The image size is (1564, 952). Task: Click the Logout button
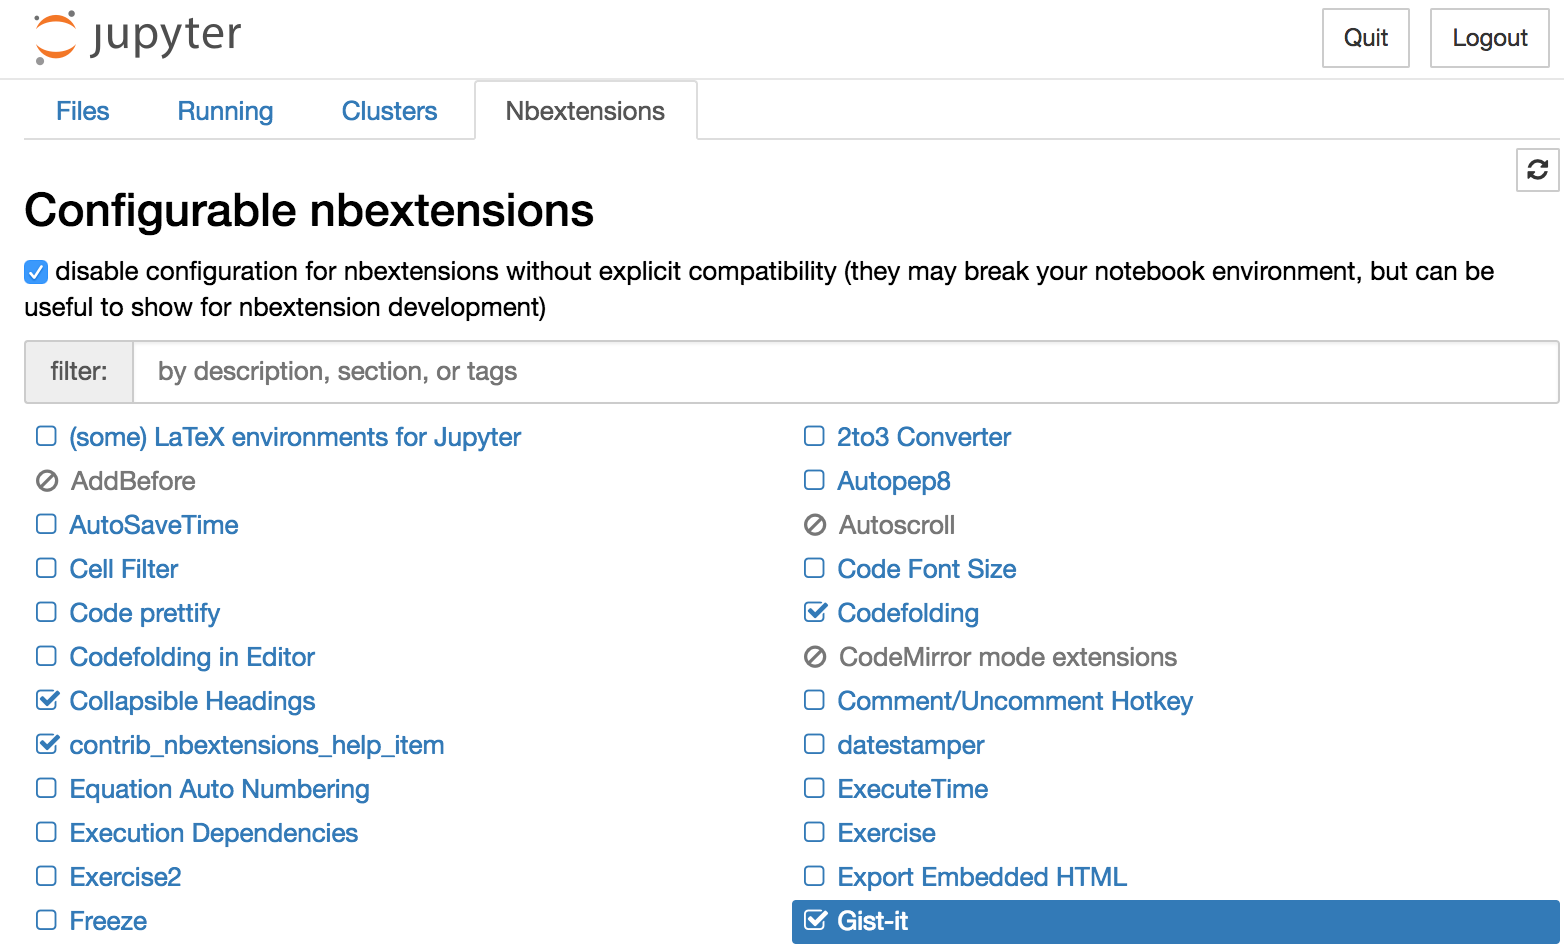point(1489,38)
